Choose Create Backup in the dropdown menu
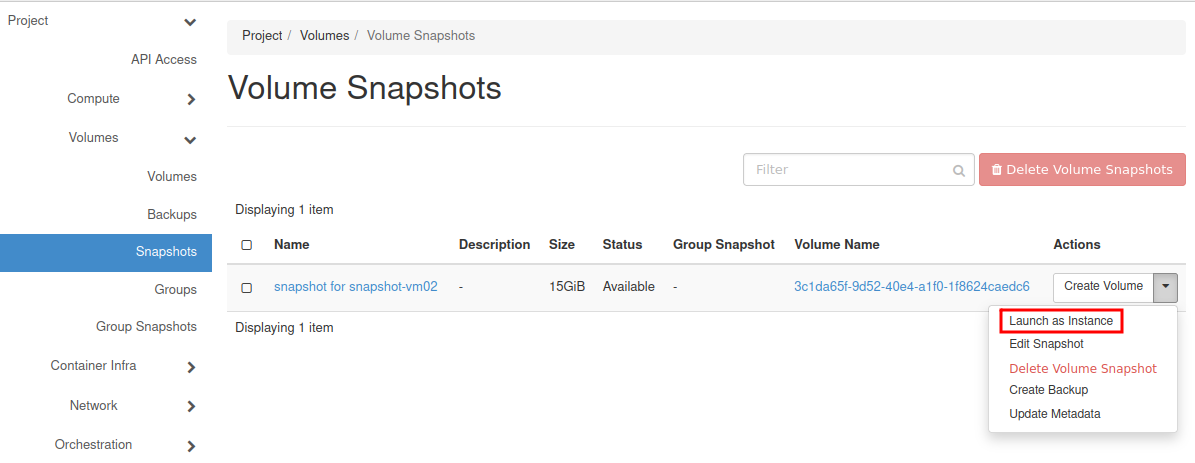Screen dimensions: 1195x463 1048,390
